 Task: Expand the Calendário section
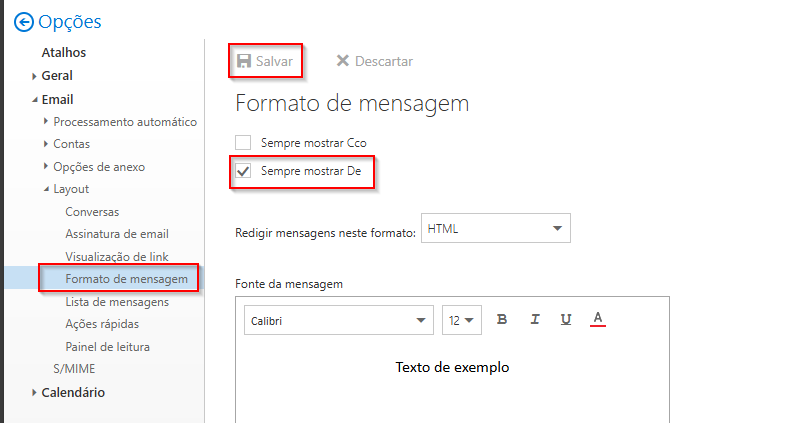tap(34, 393)
